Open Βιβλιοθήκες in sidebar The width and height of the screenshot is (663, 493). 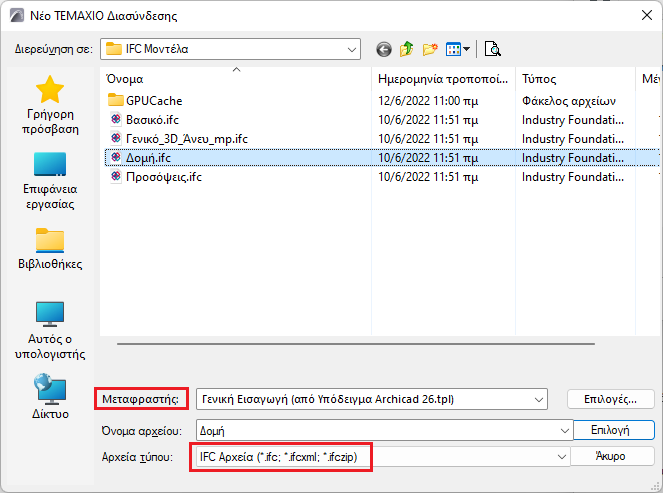50,249
